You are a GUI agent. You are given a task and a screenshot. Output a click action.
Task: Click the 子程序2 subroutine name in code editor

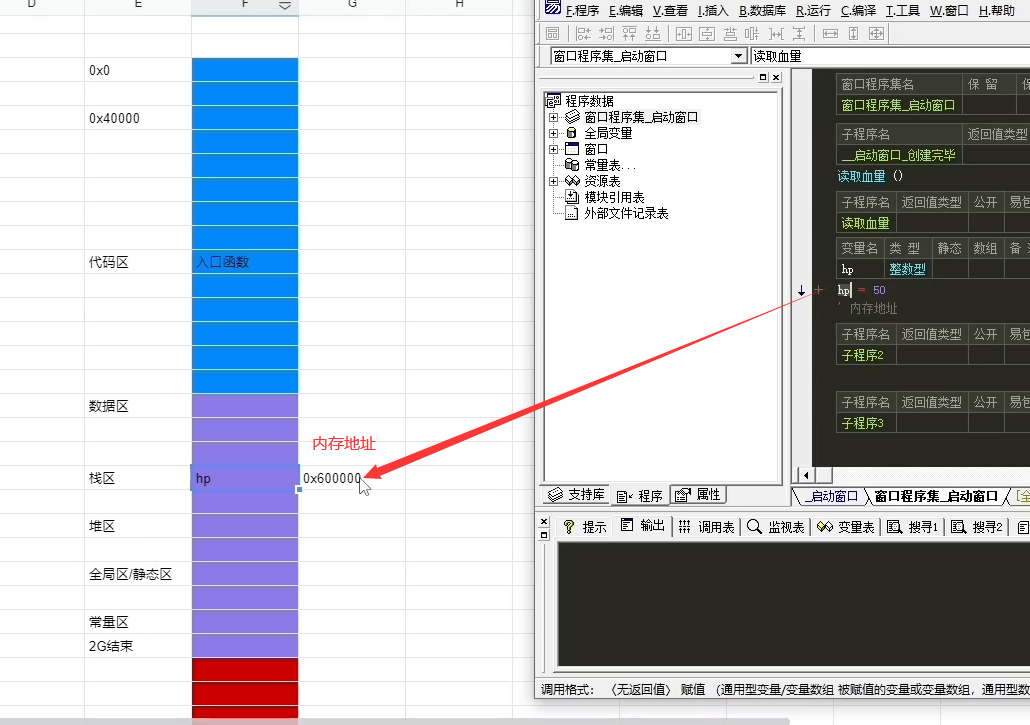[x=866, y=355]
